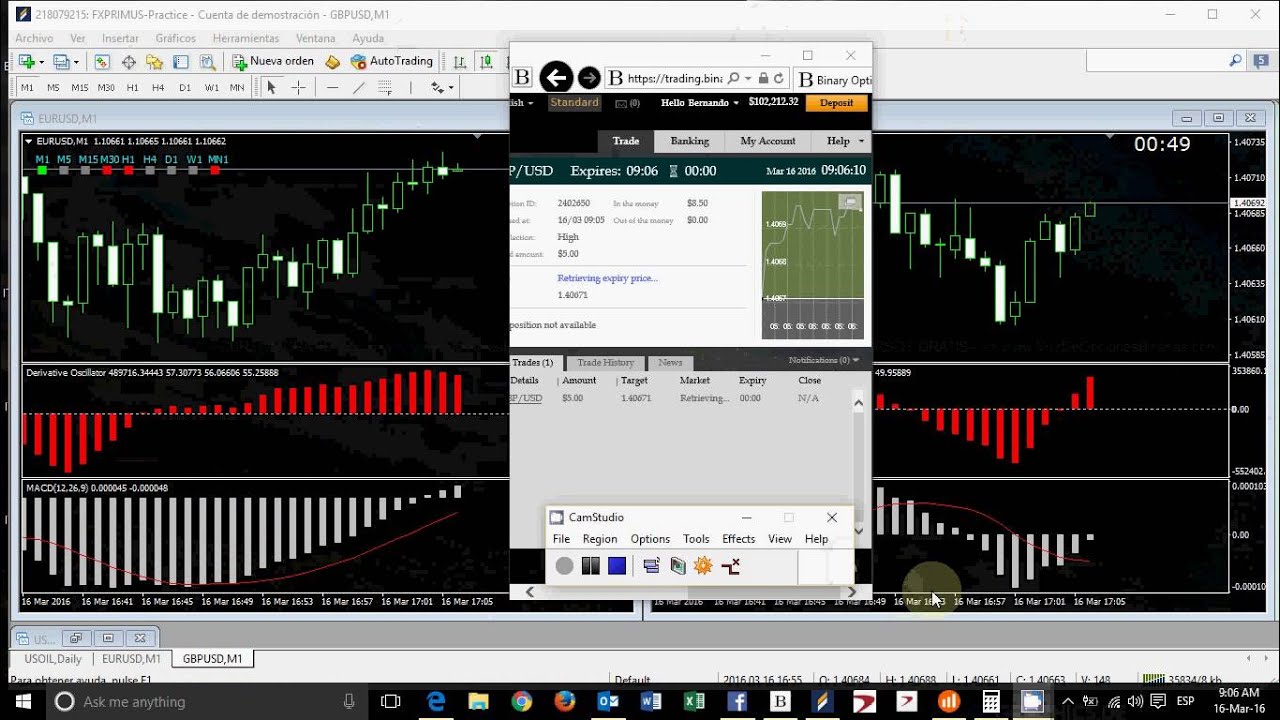This screenshot has height=720, width=1280.
Task: Click the CamStudio pause button
Action: click(x=591, y=566)
